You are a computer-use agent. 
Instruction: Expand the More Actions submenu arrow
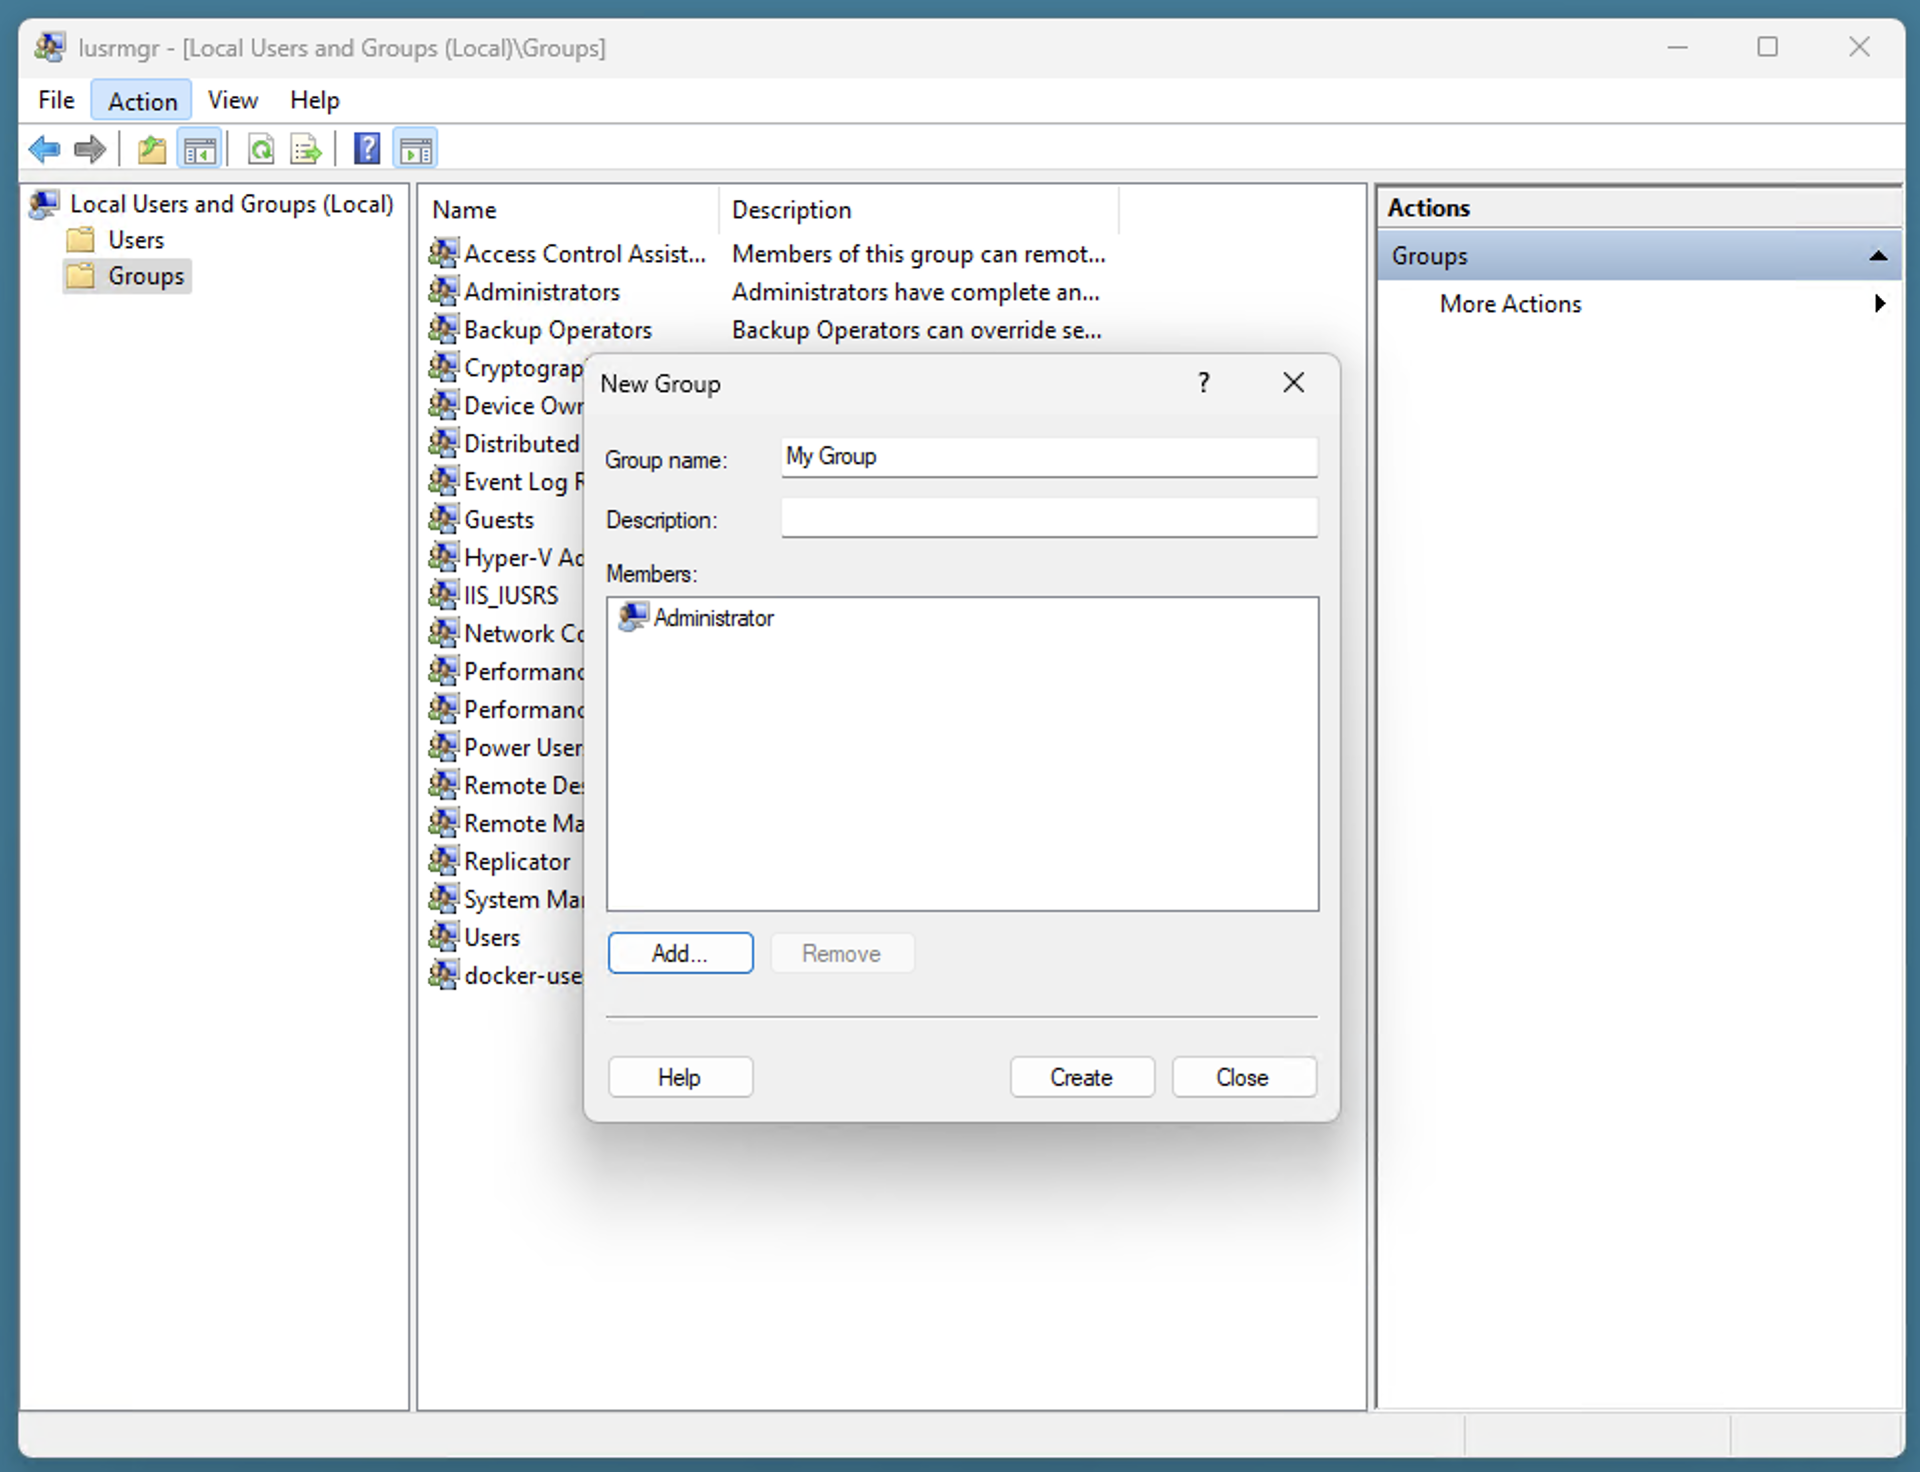[x=1879, y=303]
